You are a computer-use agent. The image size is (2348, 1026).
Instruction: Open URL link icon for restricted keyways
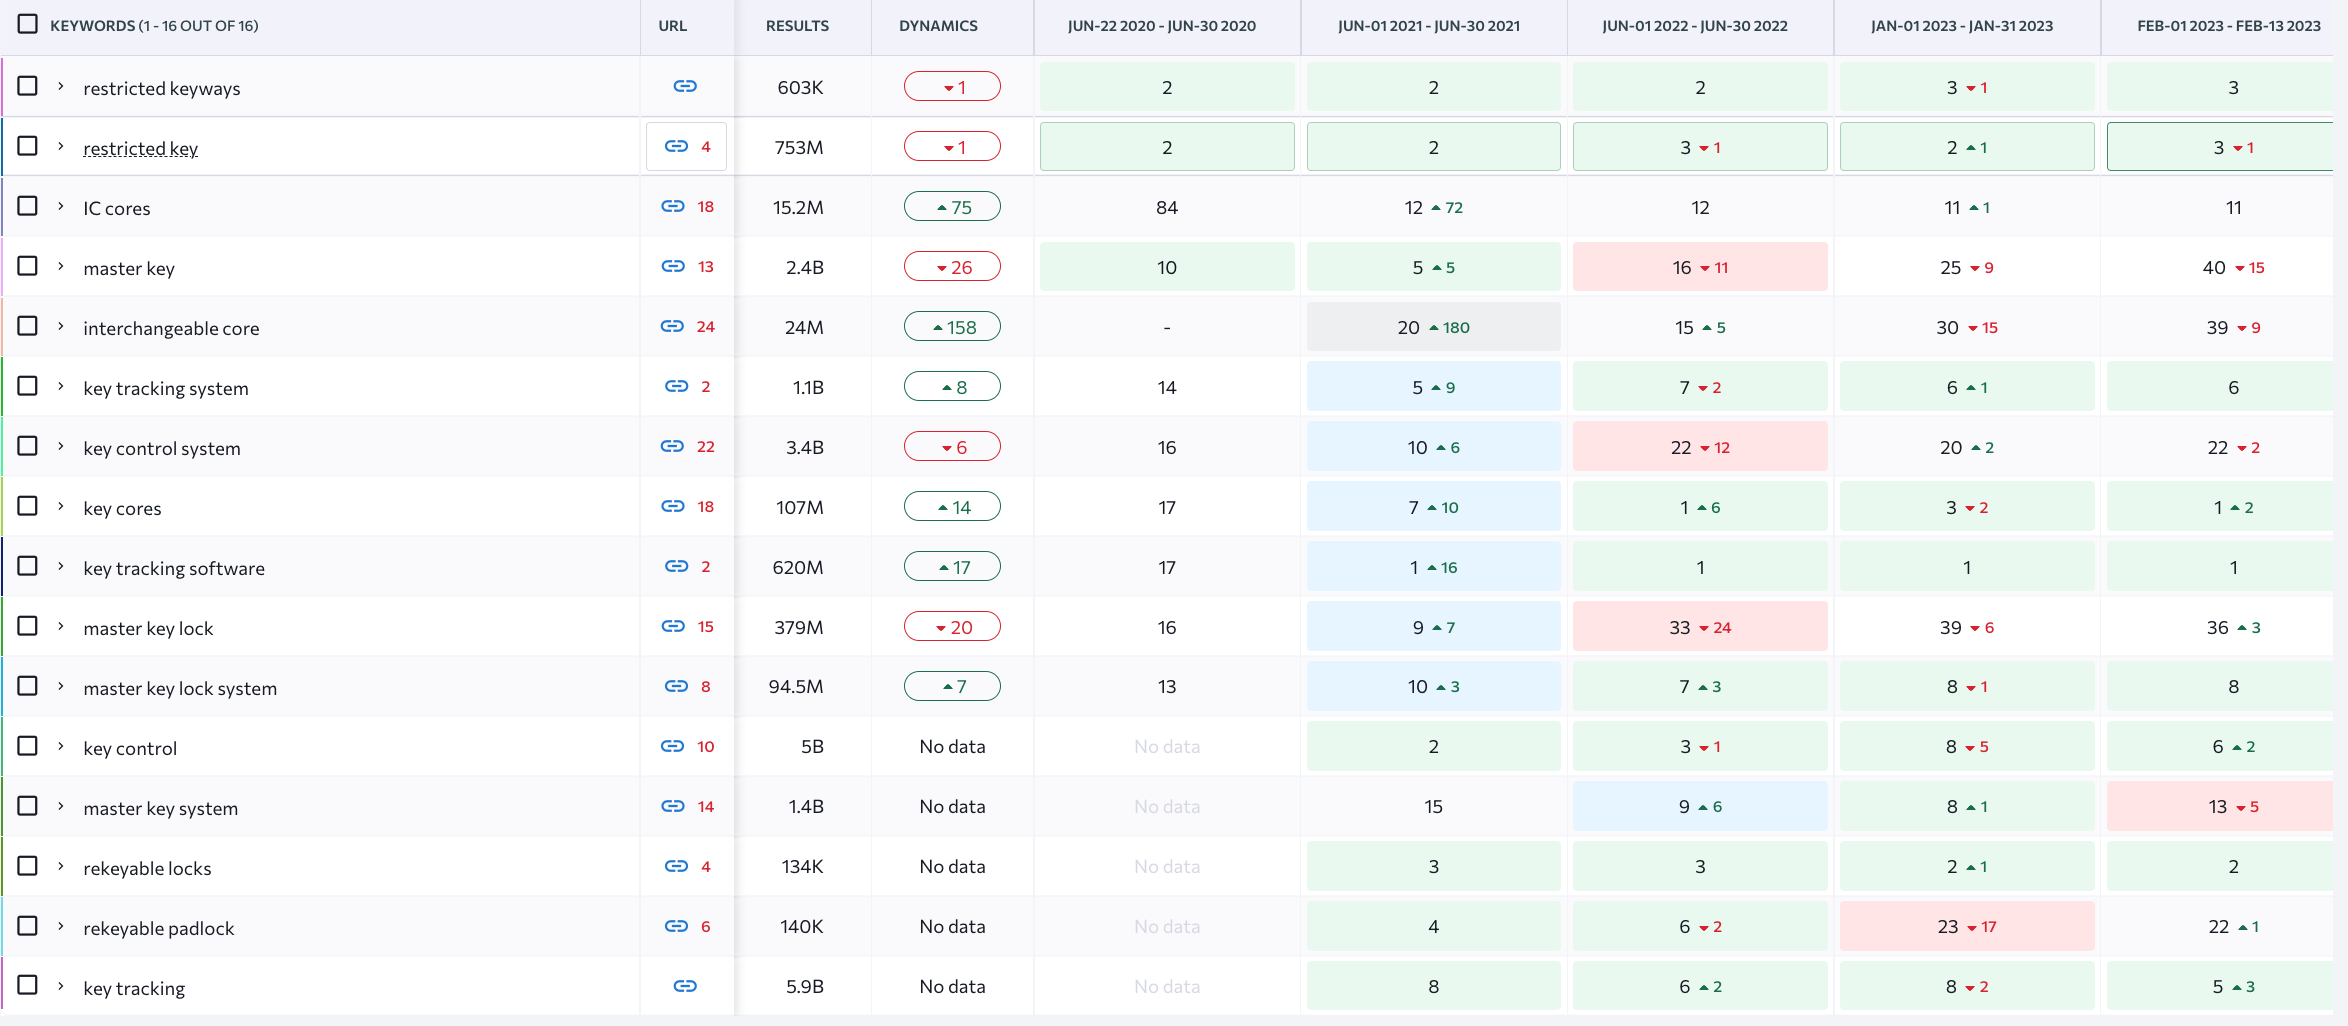tap(685, 86)
